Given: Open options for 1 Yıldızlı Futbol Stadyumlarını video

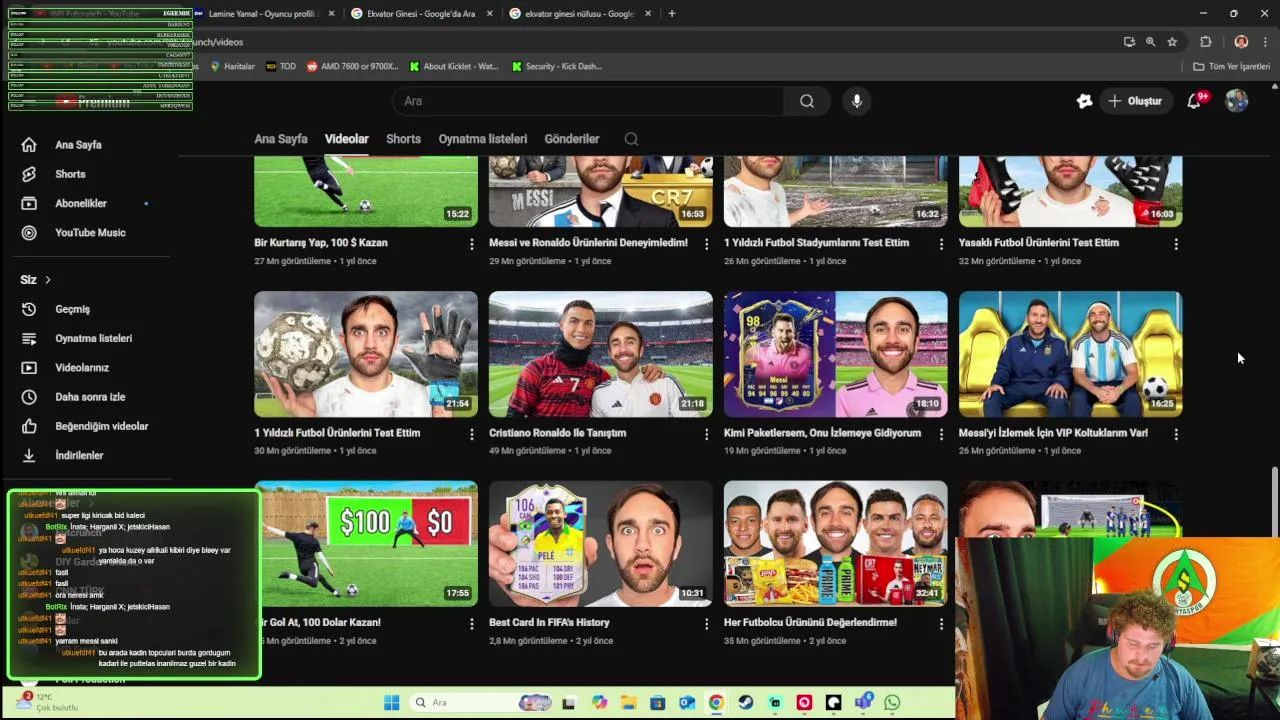Looking at the screenshot, I should click(941, 244).
